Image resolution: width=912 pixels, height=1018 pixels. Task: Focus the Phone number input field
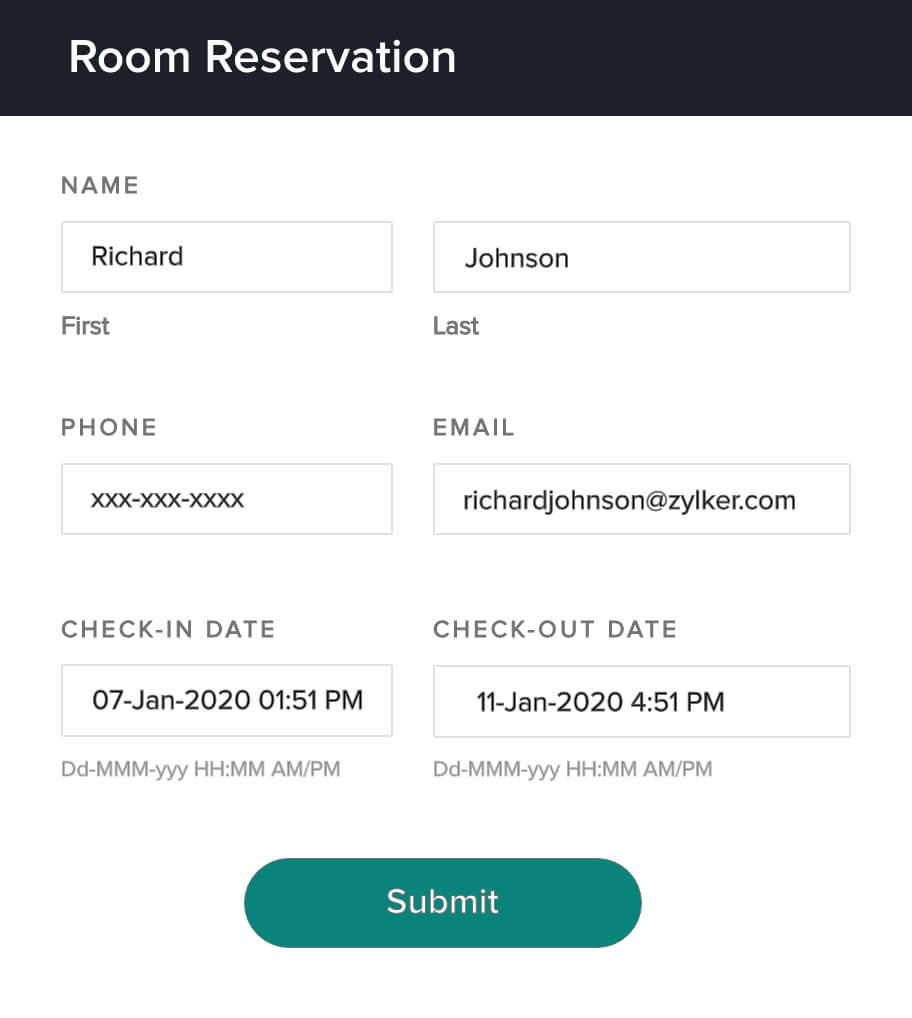point(226,499)
